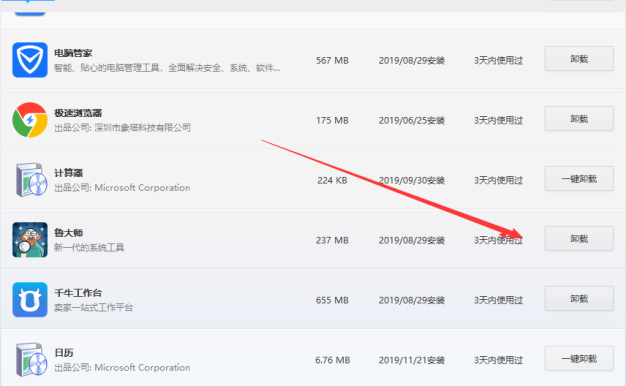Click 新一代的系统工具 description text
The height and width of the screenshot is (386, 626).
pyautogui.click(x=89, y=247)
